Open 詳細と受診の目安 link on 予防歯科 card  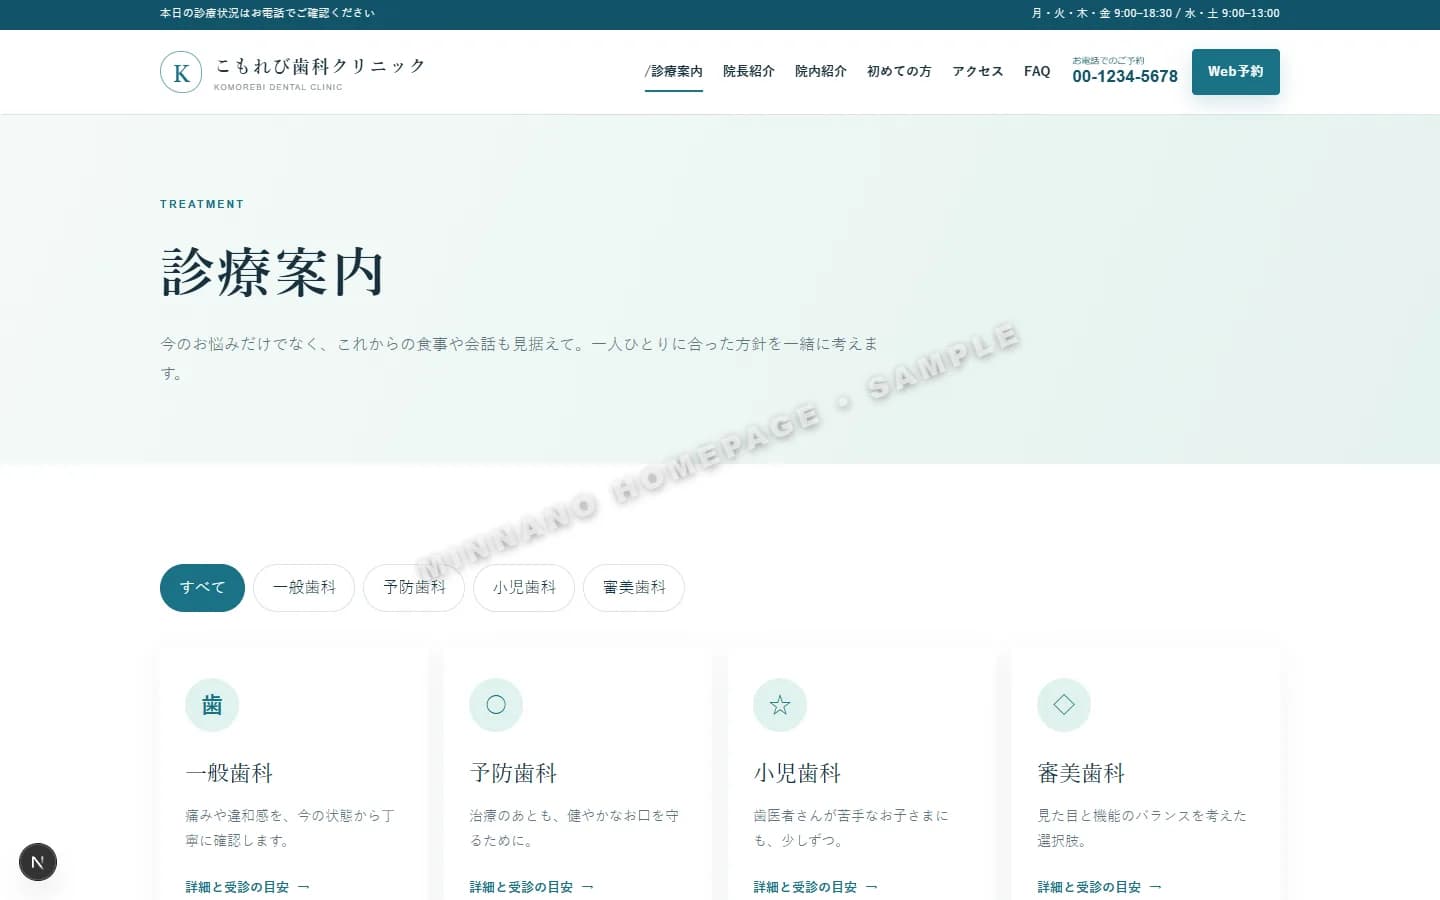click(532, 887)
